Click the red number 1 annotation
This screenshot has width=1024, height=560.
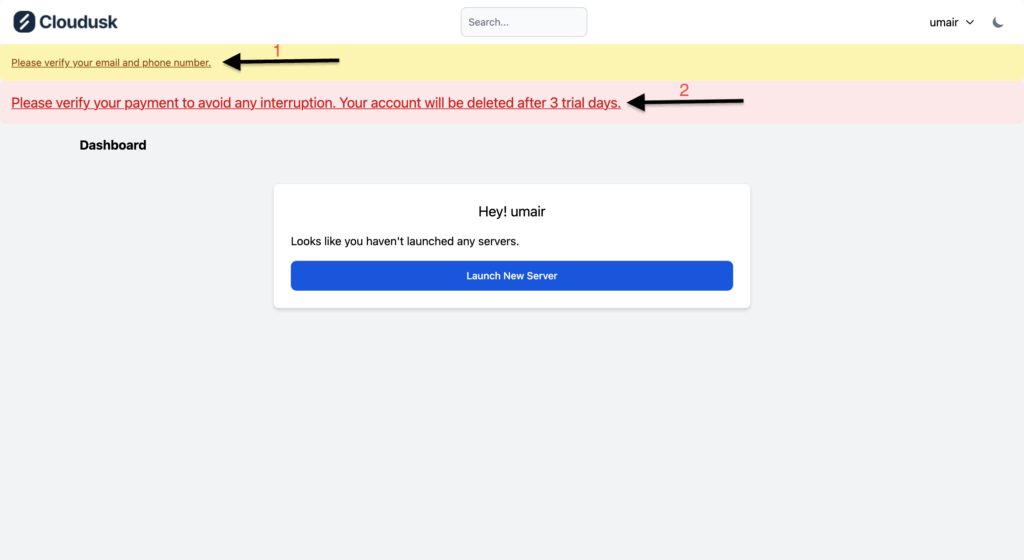point(278,49)
